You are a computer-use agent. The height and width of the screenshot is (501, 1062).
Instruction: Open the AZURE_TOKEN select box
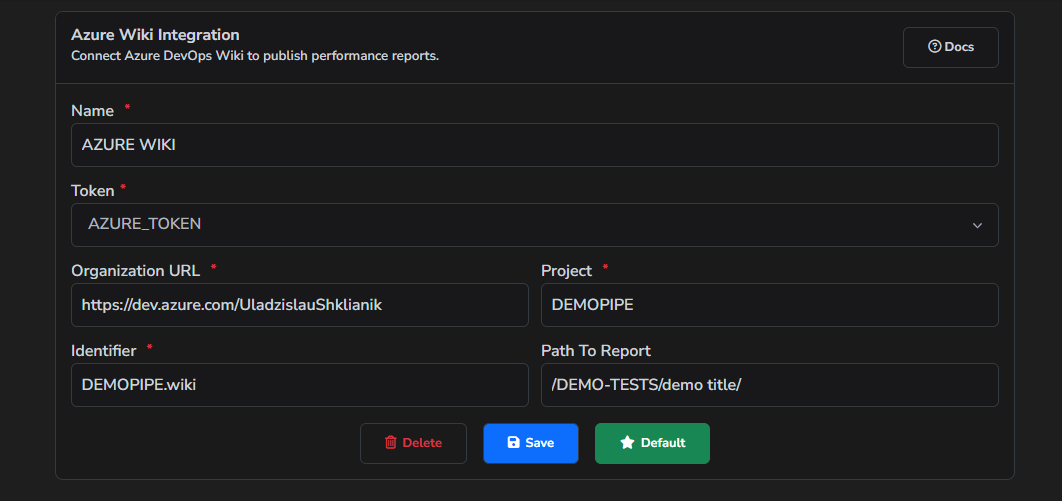(x=534, y=225)
